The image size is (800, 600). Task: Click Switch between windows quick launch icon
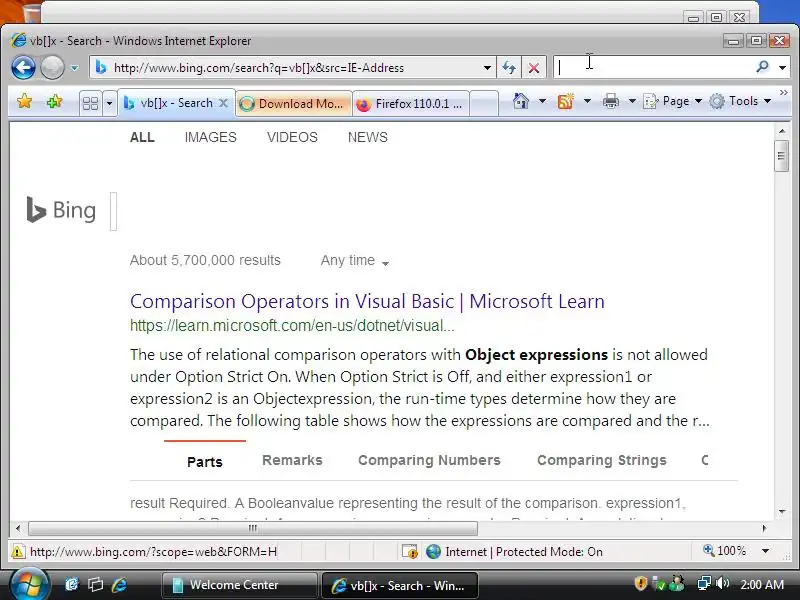pyautogui.click(x=95, y=584)
